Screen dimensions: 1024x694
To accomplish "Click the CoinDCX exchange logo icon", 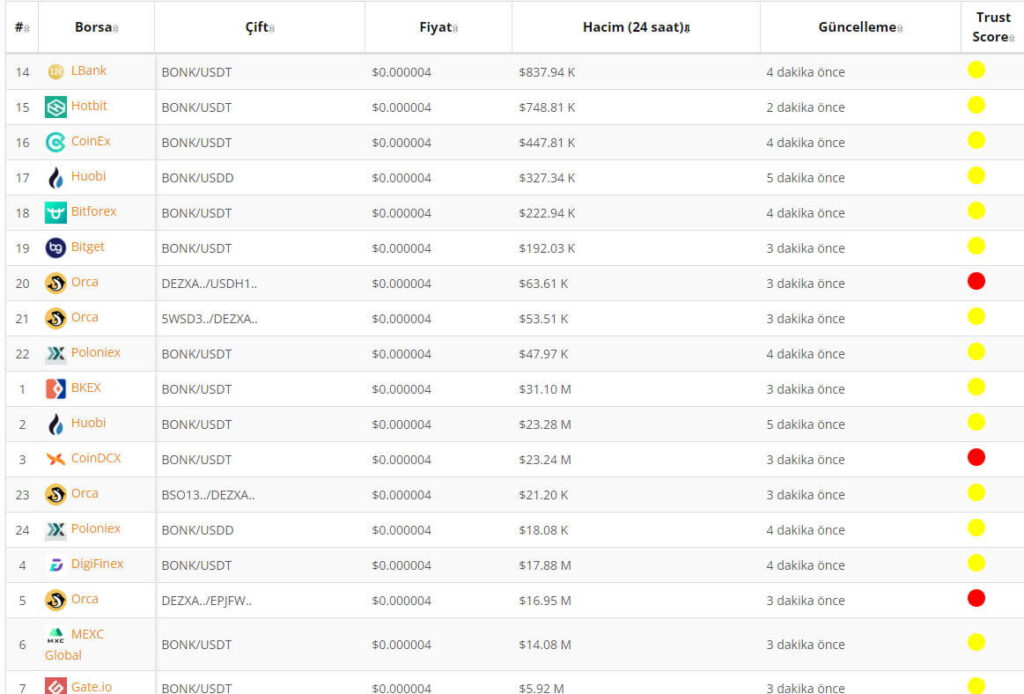I will point(56,460).
